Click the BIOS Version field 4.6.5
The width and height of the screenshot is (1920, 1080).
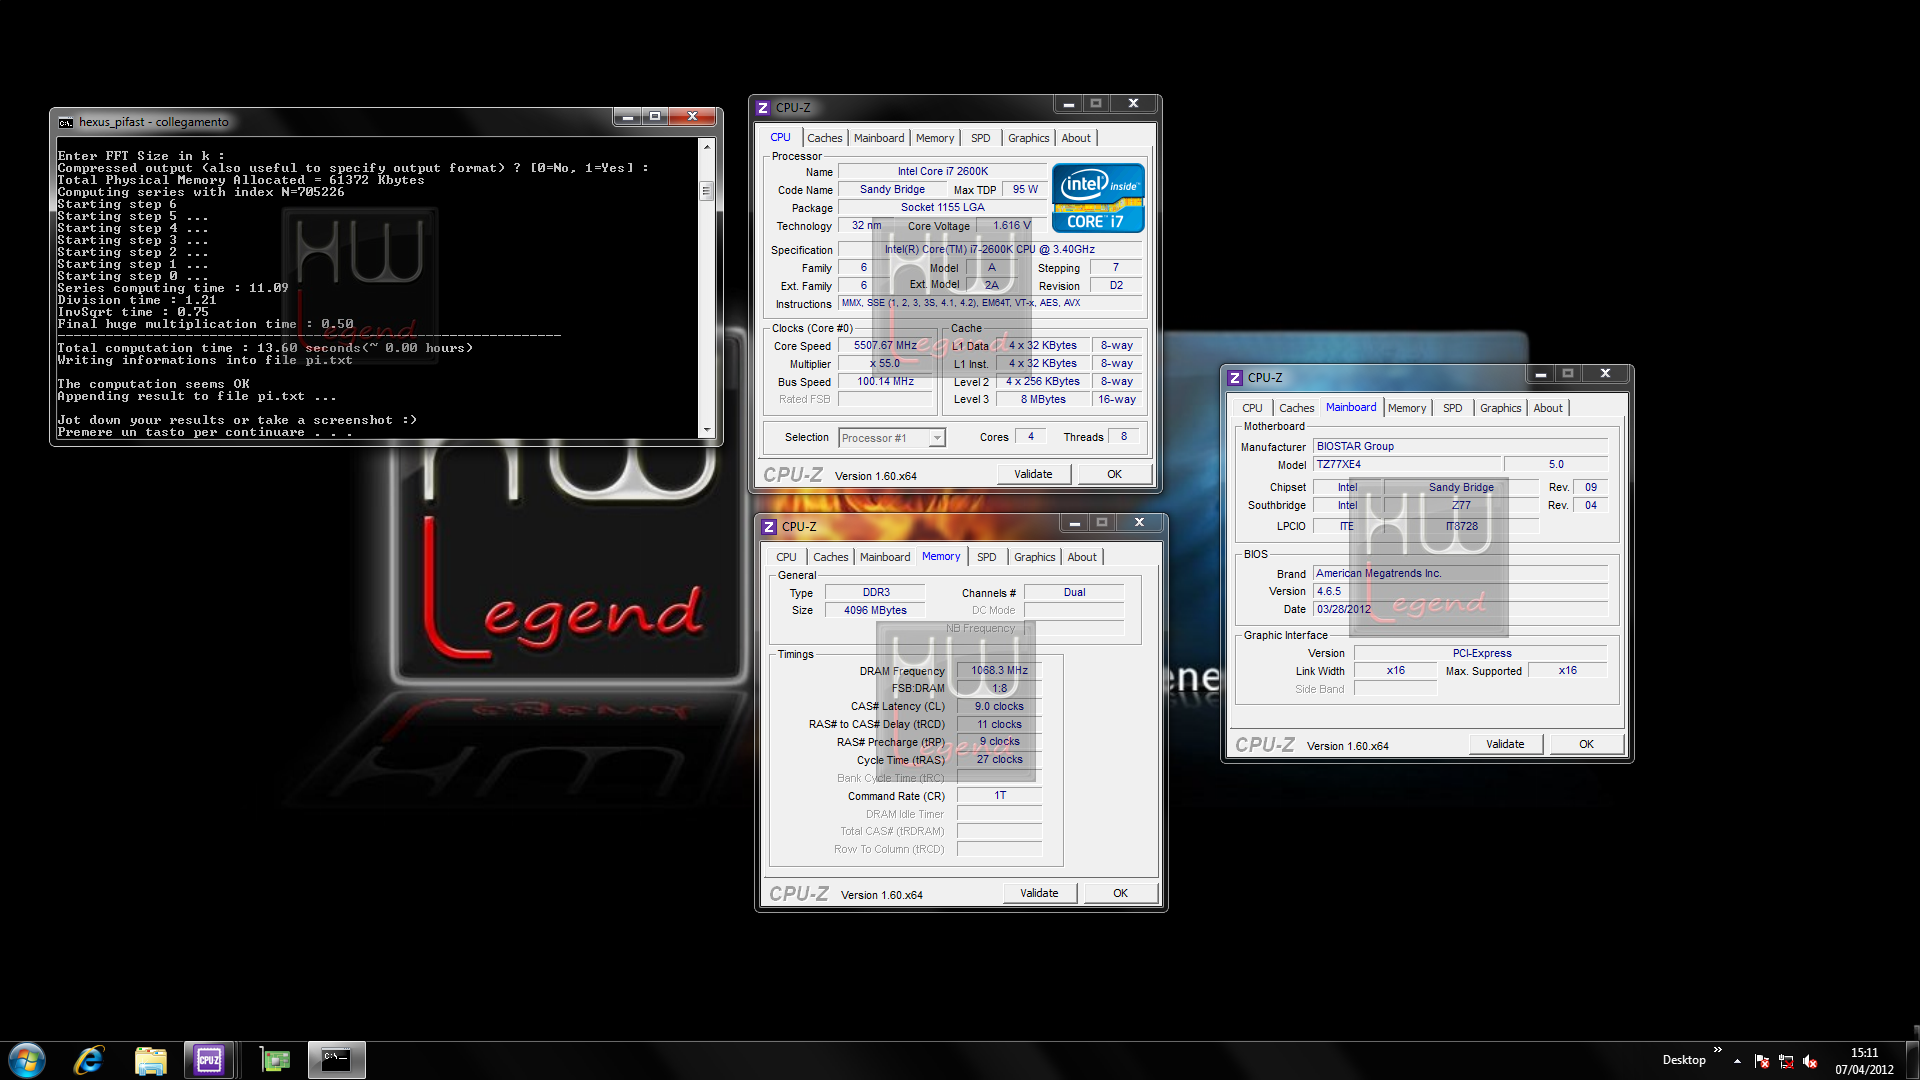pos(1460,592)
